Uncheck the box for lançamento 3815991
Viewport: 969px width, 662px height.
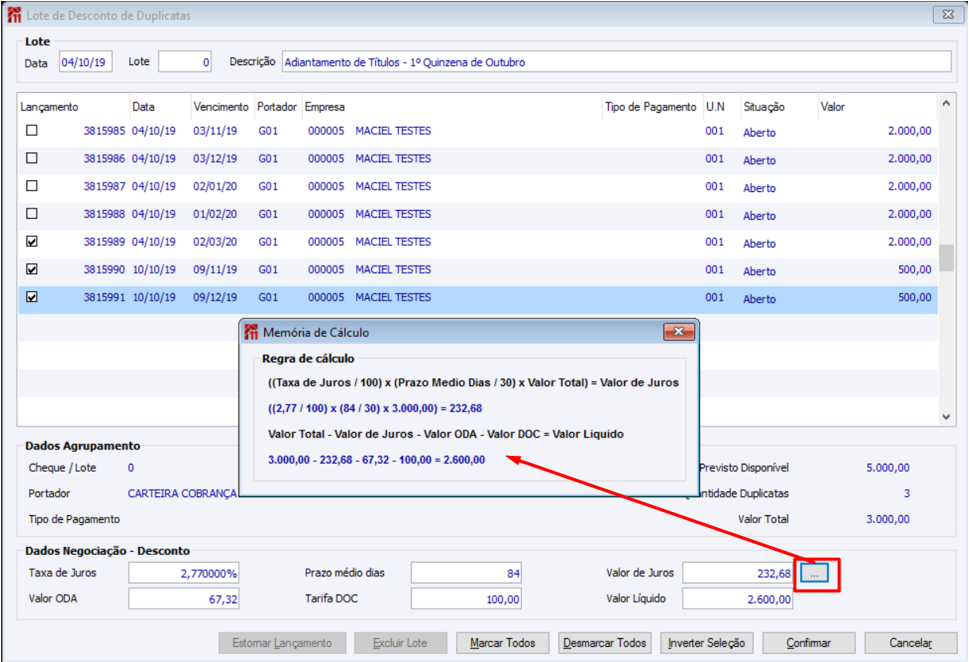32,297
